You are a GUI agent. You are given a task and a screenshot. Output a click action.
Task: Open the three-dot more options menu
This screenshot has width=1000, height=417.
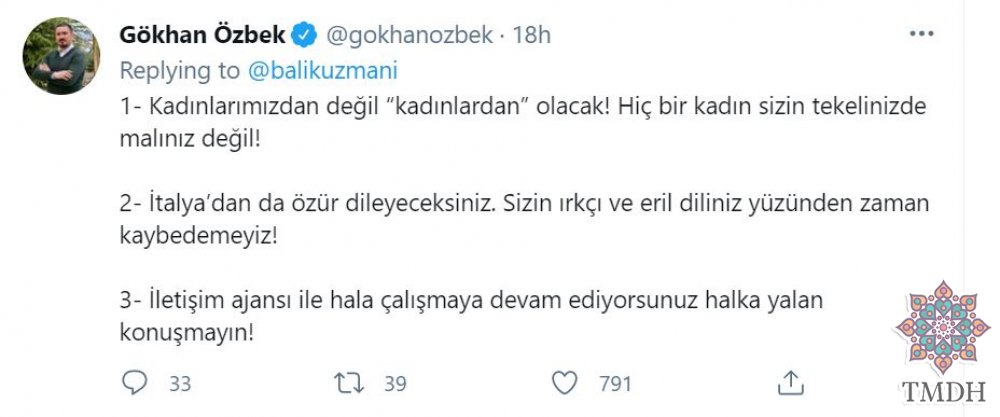922,34
